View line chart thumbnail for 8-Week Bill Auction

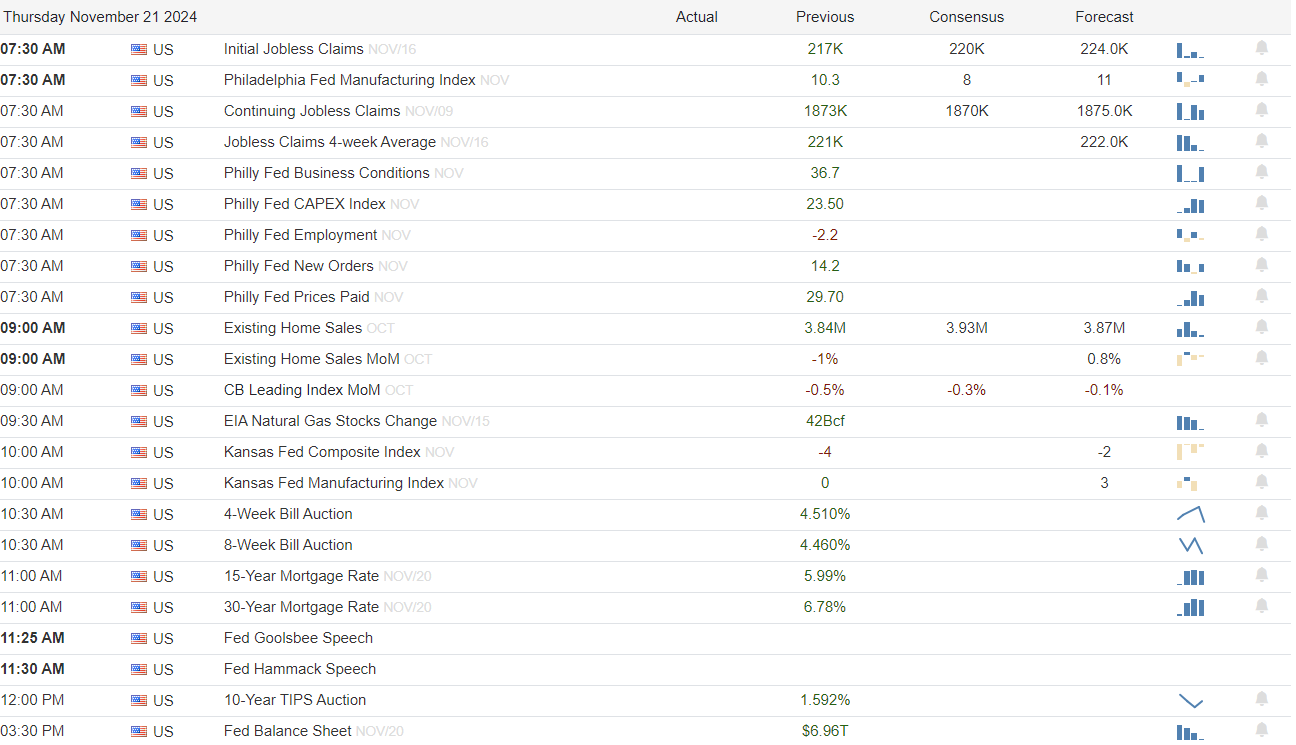coord(1191,545)
